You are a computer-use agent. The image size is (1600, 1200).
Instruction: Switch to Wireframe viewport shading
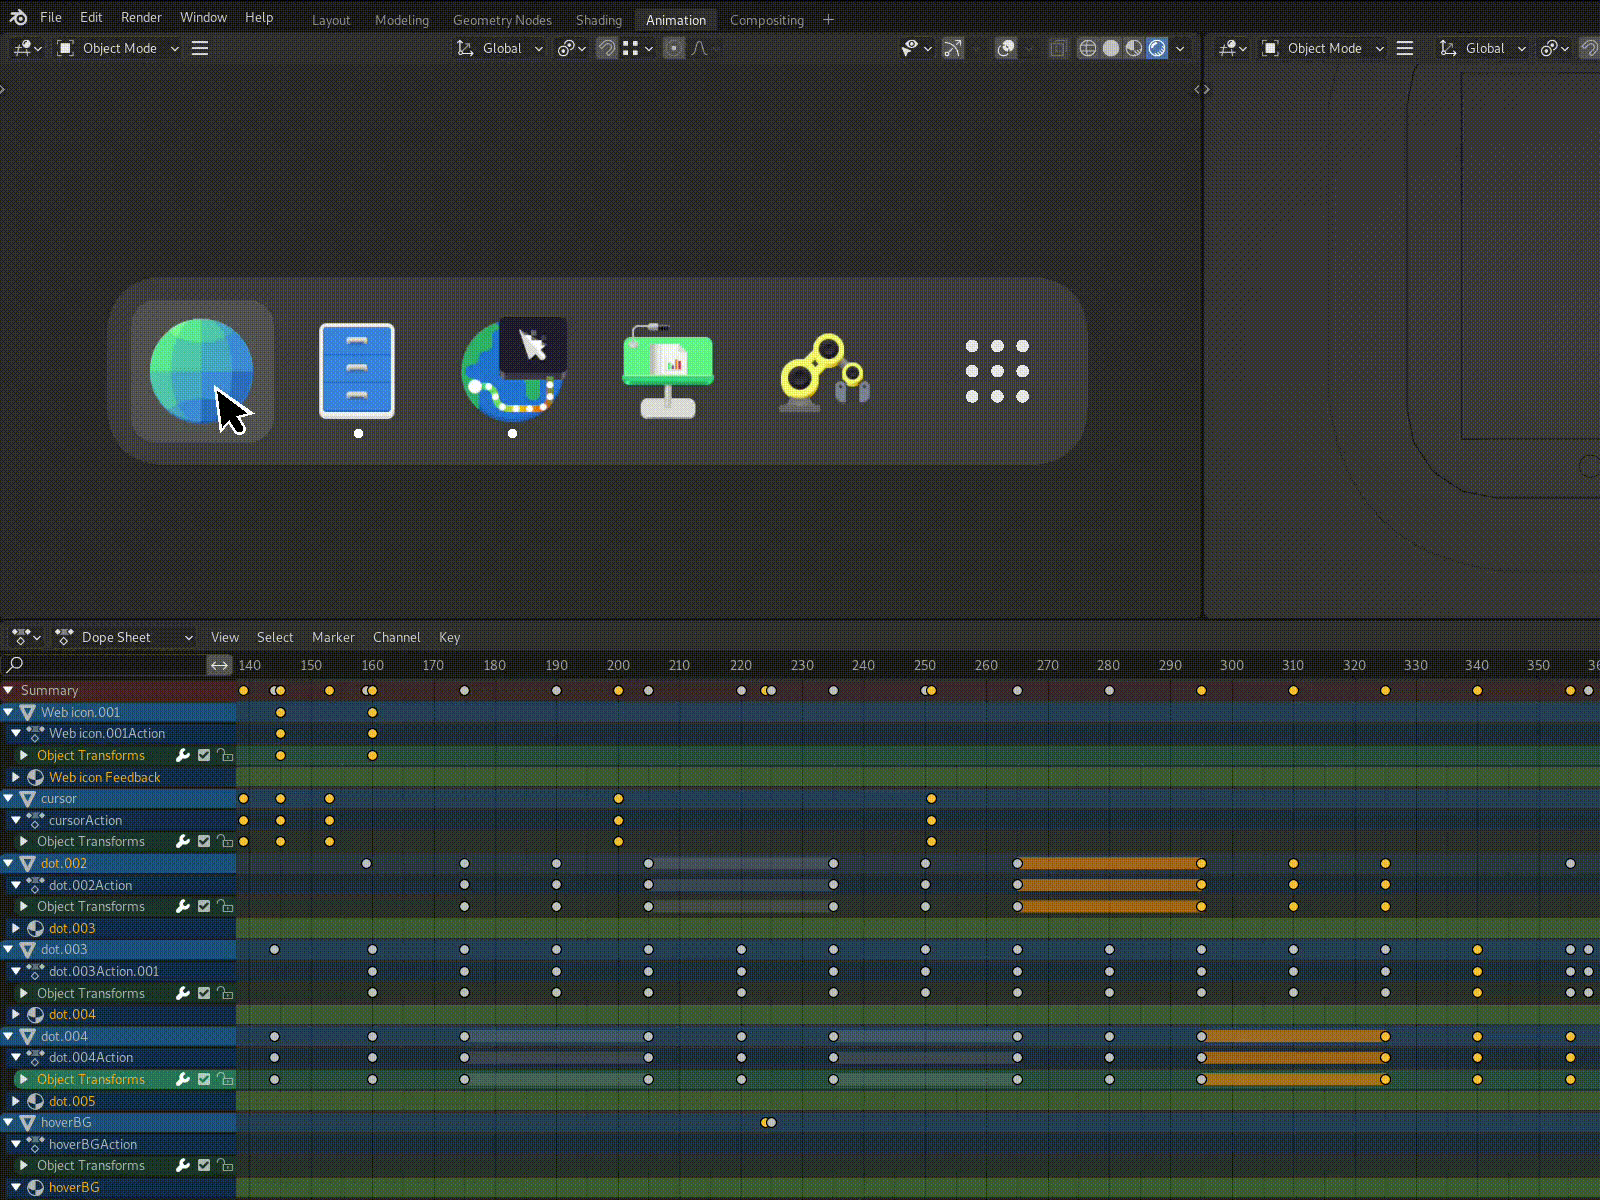coord(1088,48)
